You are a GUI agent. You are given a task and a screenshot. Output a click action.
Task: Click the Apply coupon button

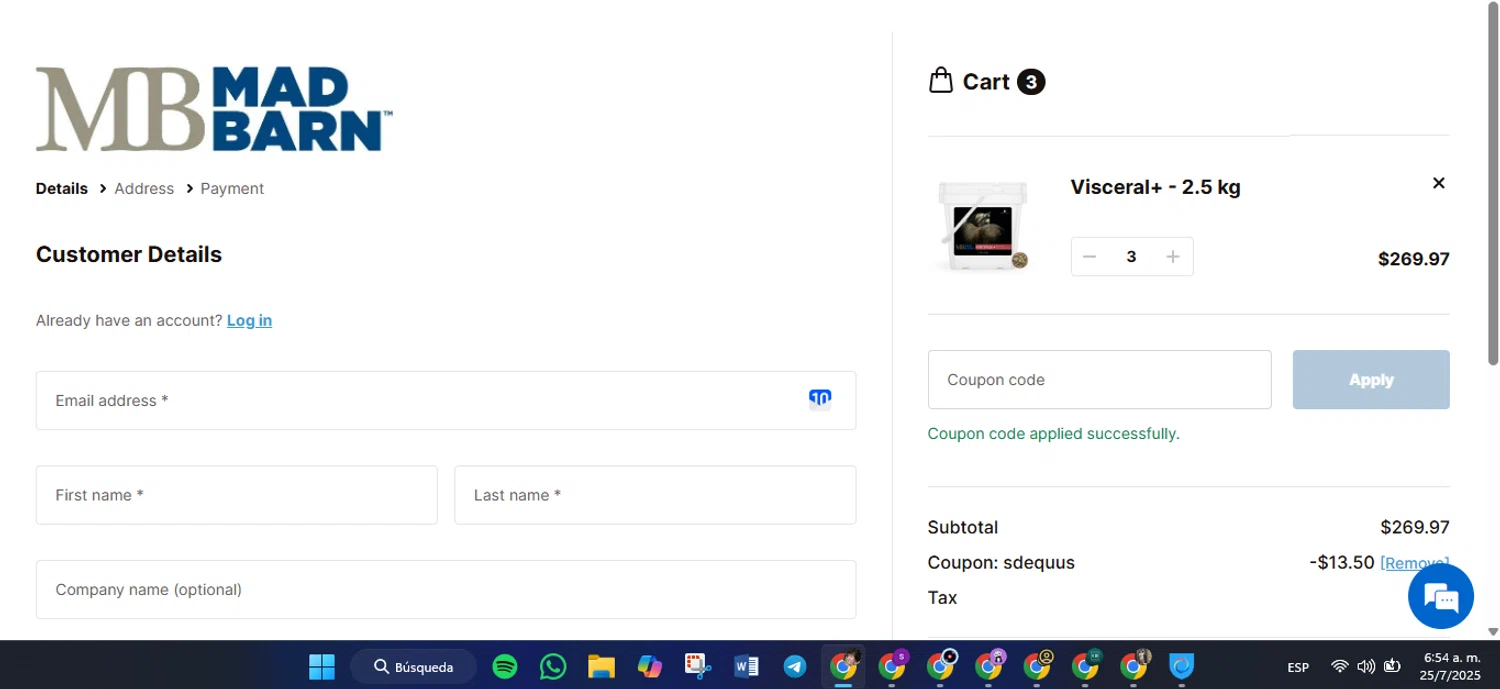coord(1370,379)
